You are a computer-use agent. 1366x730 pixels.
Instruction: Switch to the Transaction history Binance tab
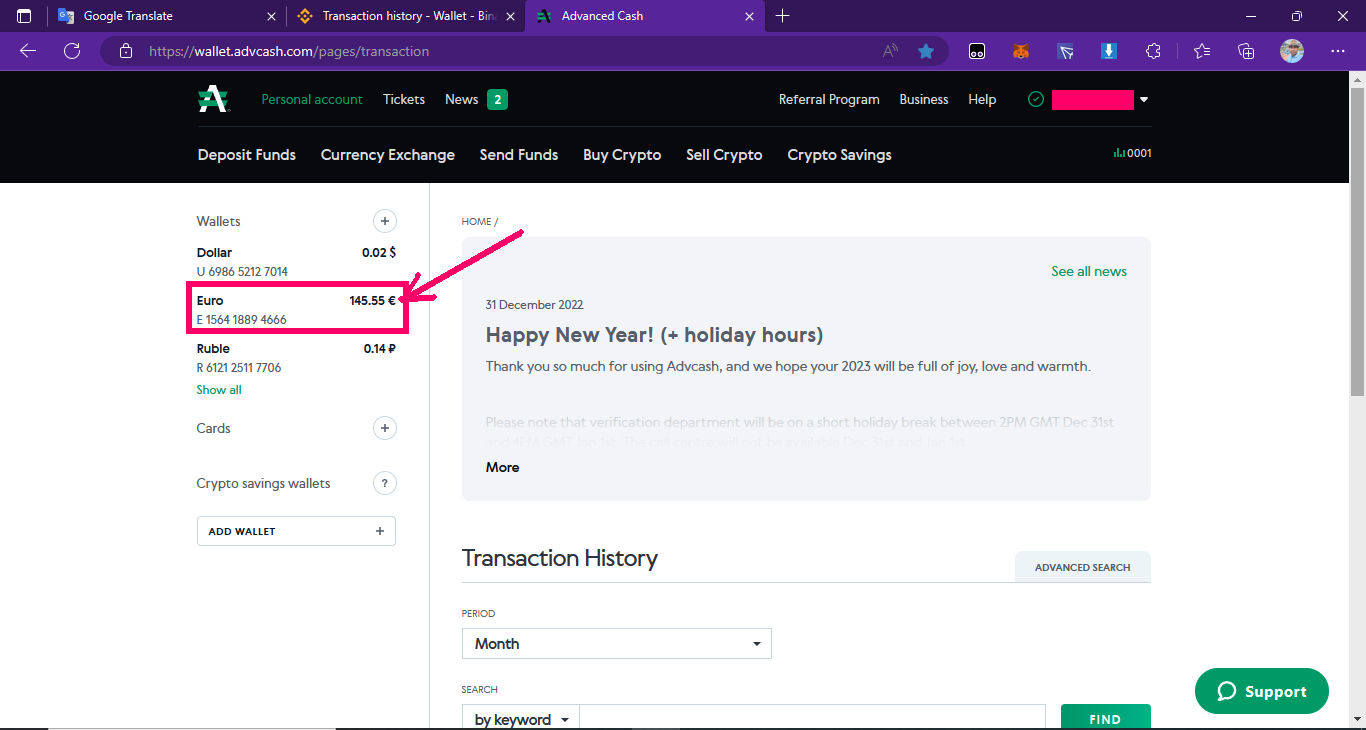click(406, 16)
